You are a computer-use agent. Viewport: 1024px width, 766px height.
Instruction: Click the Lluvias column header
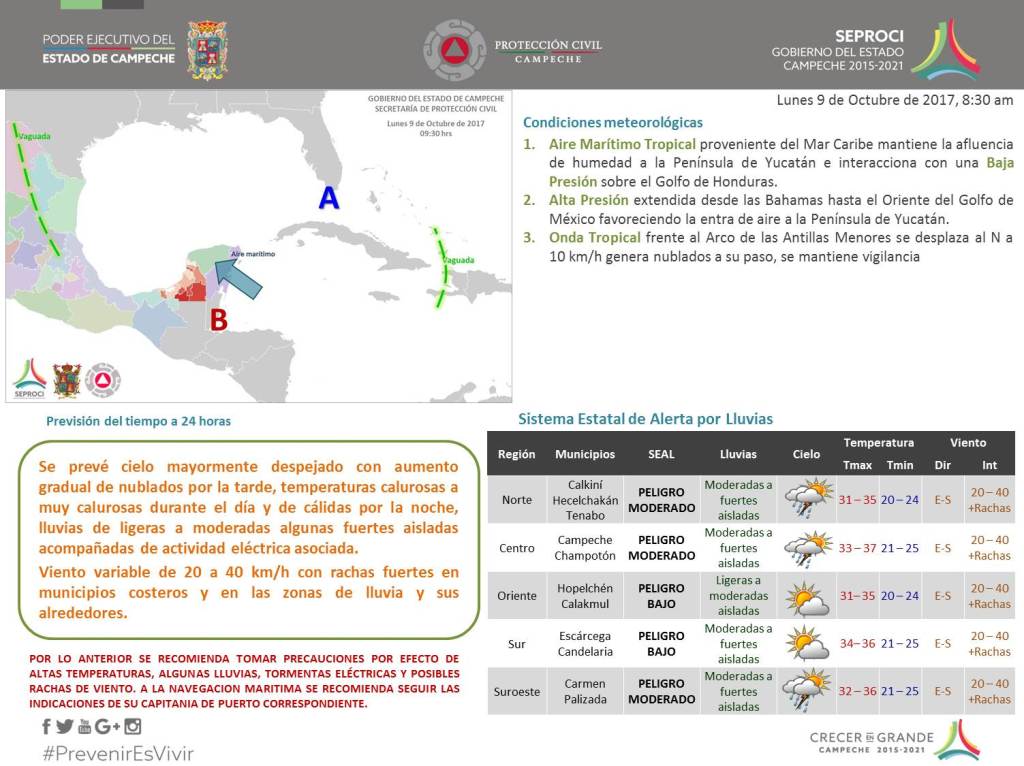click(738, 454)
